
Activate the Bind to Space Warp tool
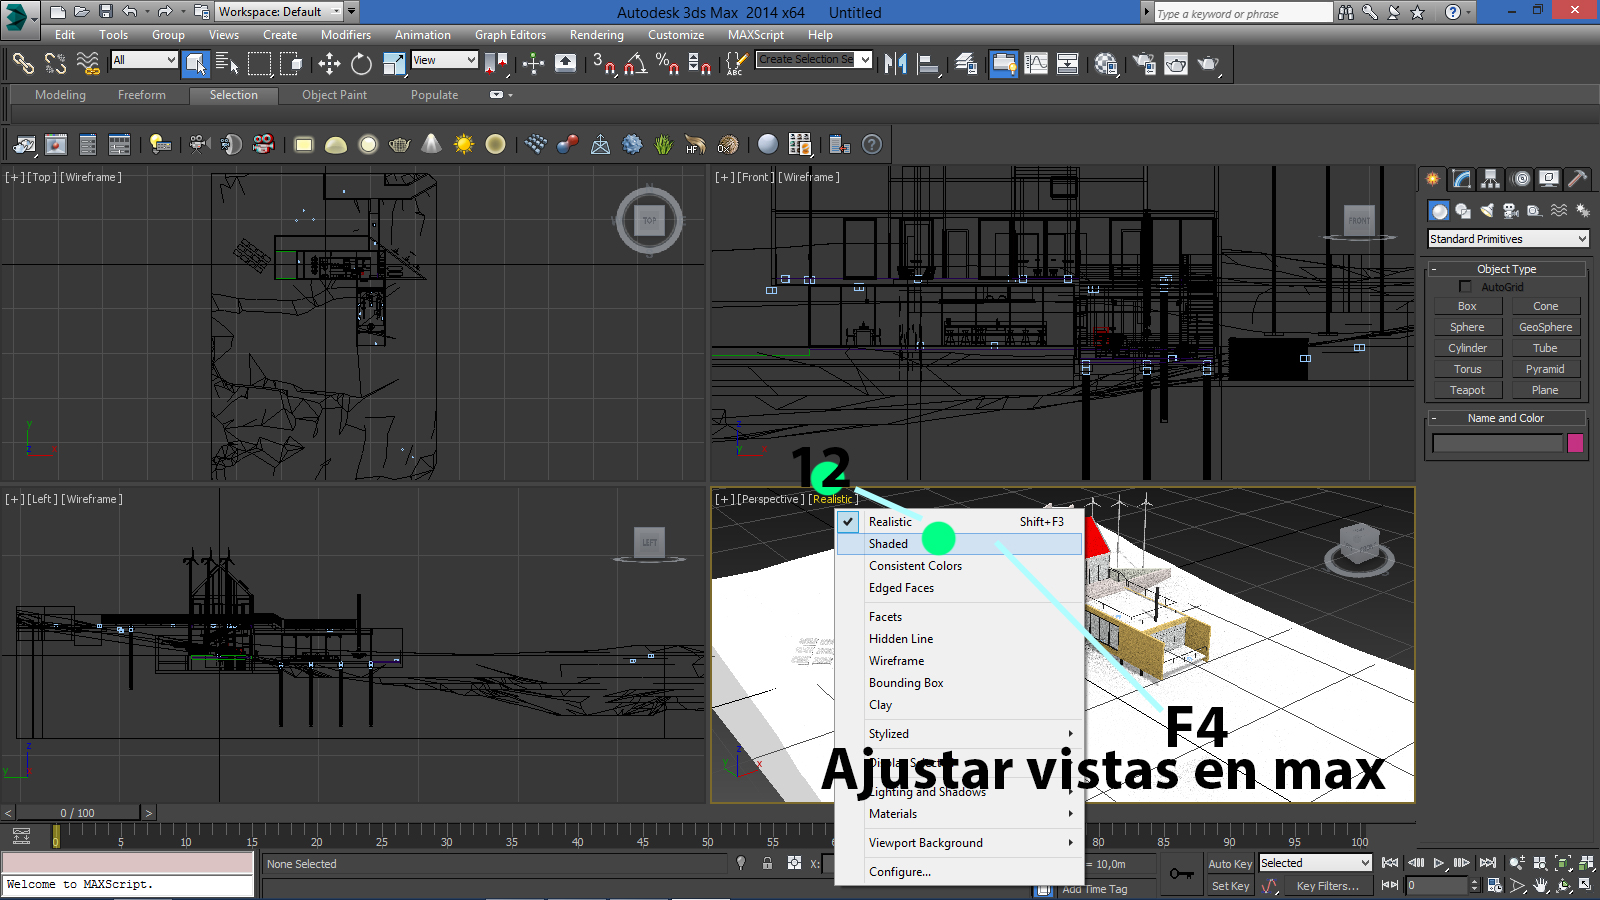pos(88,64)
